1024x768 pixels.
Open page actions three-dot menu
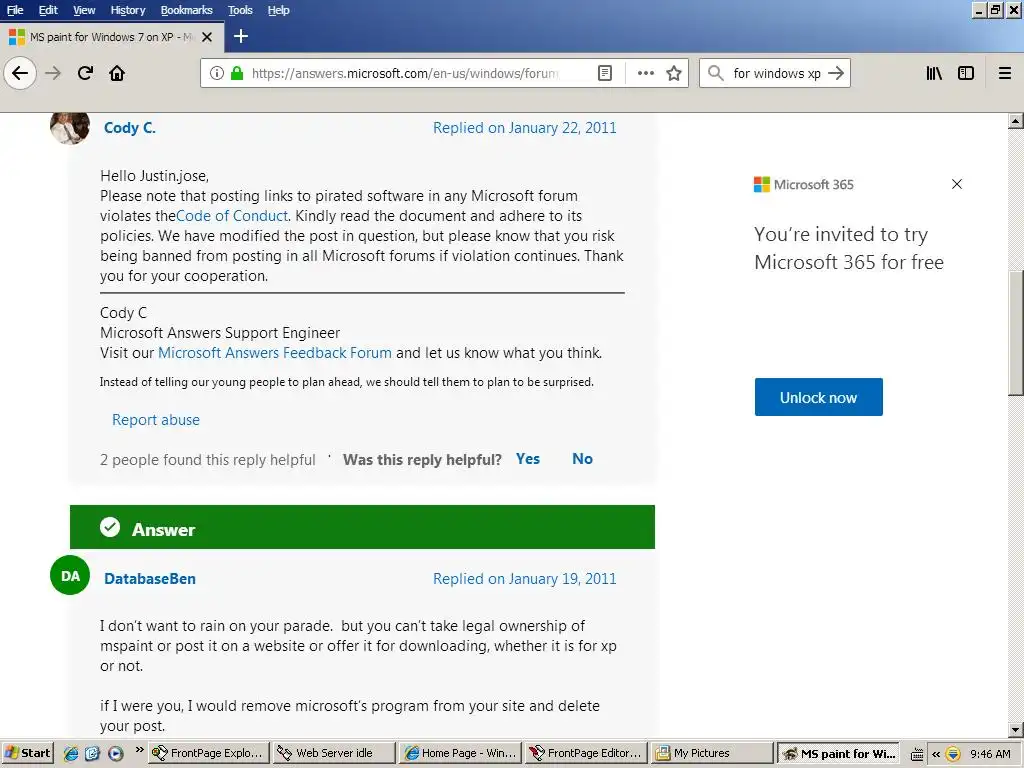(x=646, y=73)
